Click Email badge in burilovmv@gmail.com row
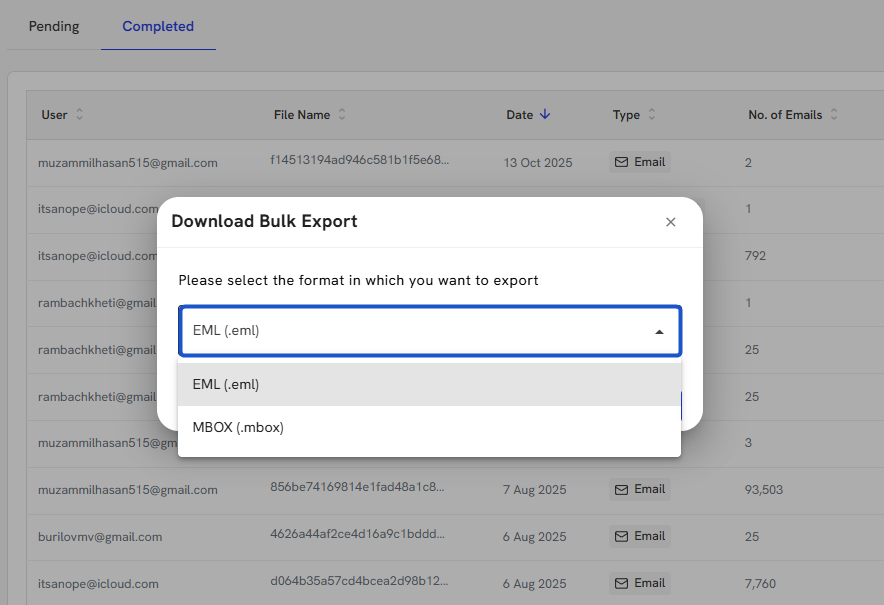The width and height of the screenshot is (884, 605). (x=640, y=536)
